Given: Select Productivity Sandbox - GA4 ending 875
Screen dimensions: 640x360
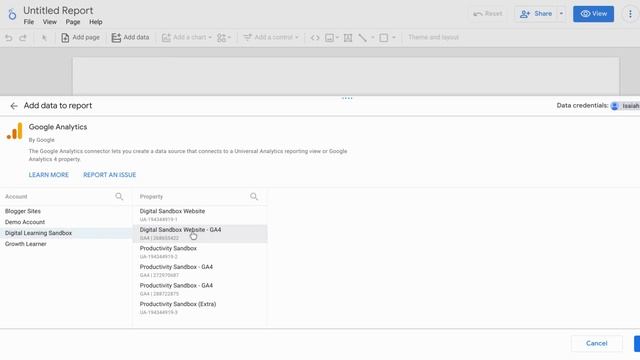Looking at the screenshot, I should (200, 289).
